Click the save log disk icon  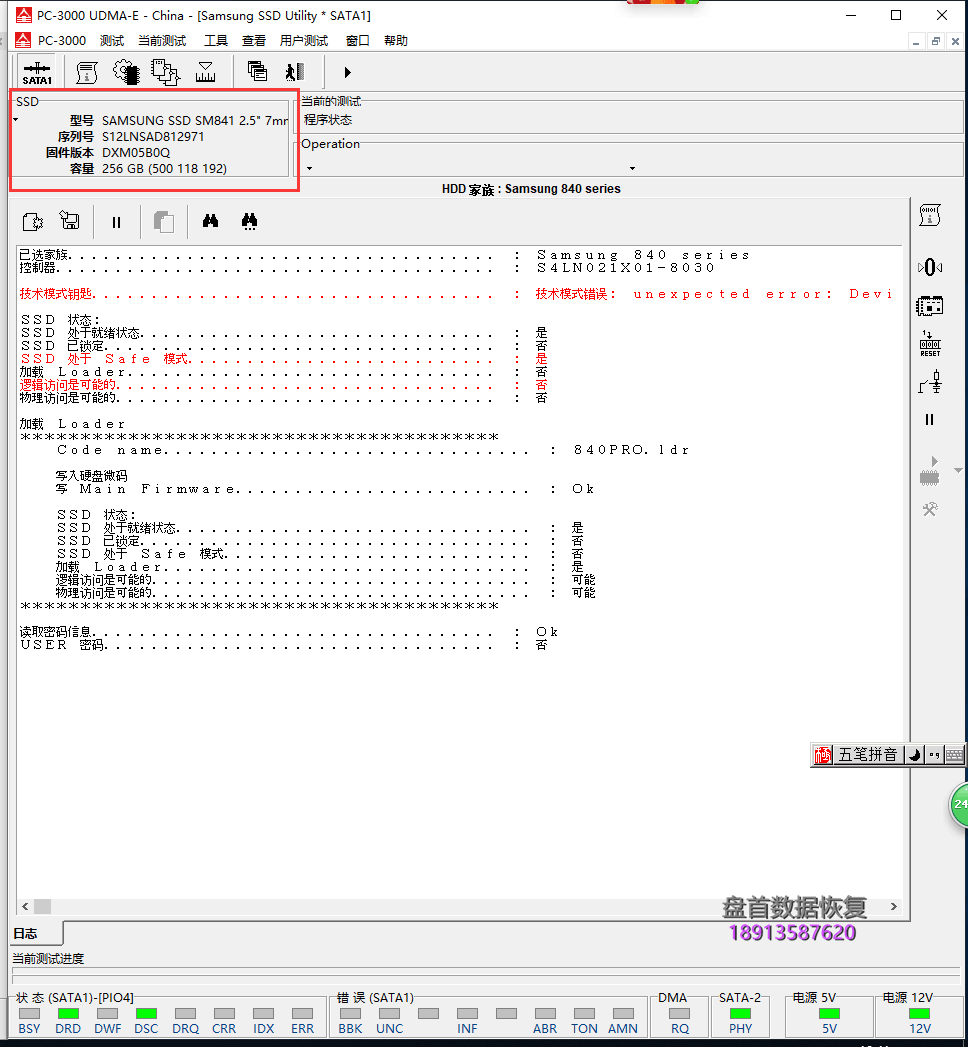coord(69,220)
